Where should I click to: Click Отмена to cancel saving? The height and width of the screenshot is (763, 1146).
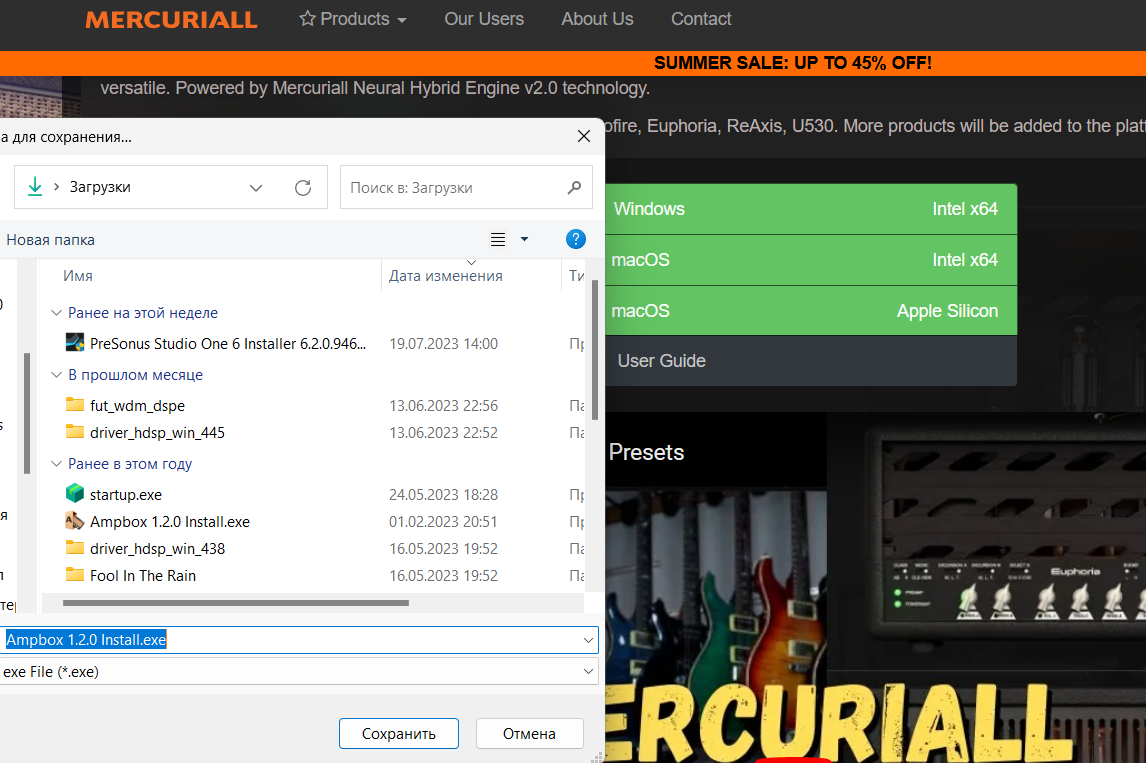coord(529,734)
